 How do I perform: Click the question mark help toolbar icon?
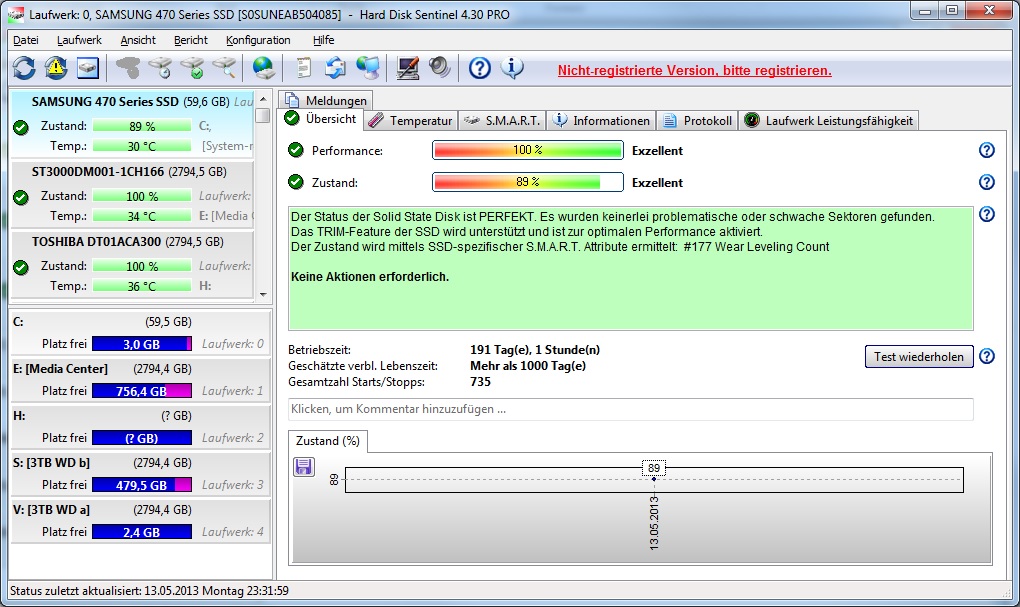click(x=479, y=68)
